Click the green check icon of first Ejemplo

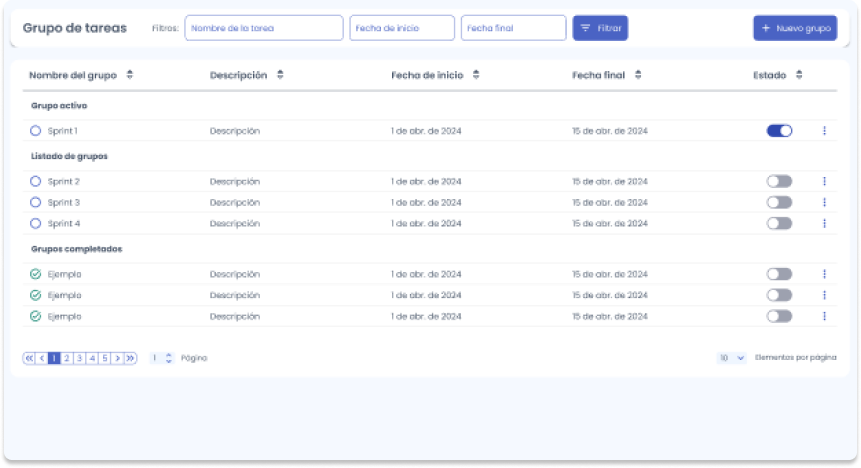pyautogui.click(x=36, y=274)
